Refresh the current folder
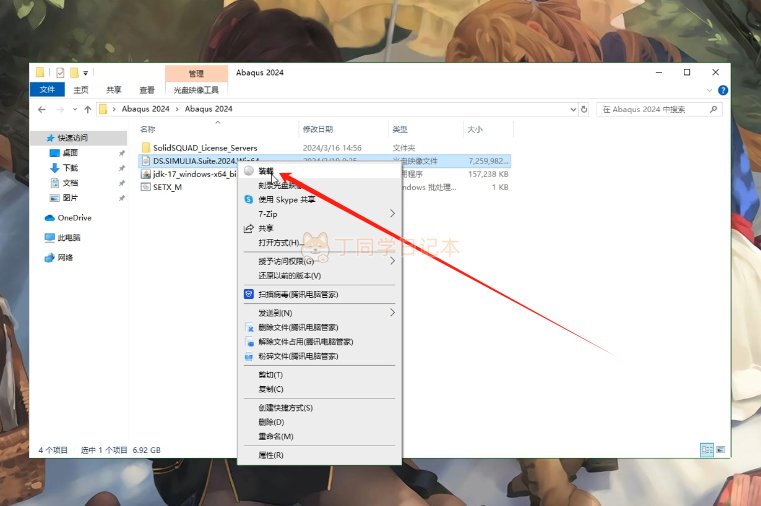 [584, 110]
